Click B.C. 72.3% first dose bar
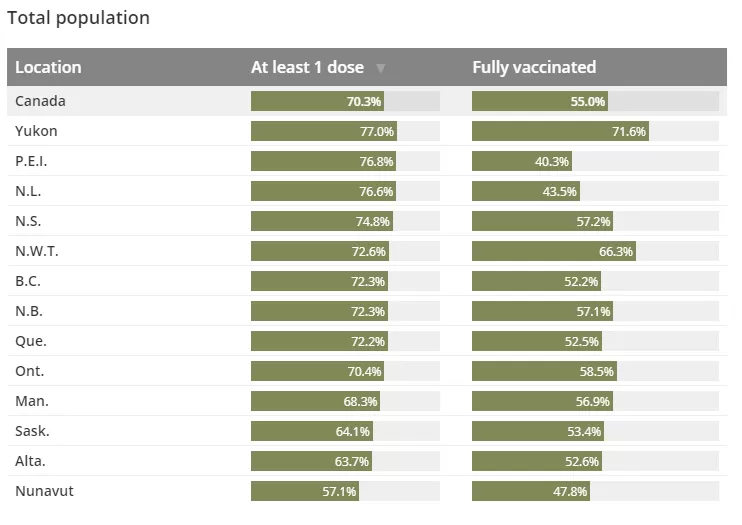The height and width of the screenshot is (525, 742). pos(319,281)
